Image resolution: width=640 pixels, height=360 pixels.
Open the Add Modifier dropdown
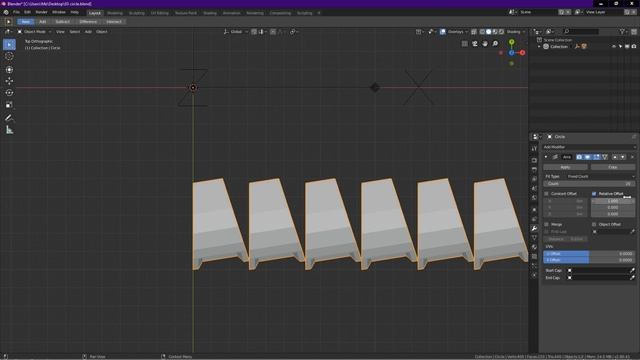pyautogui.click(x=589, y=147)
